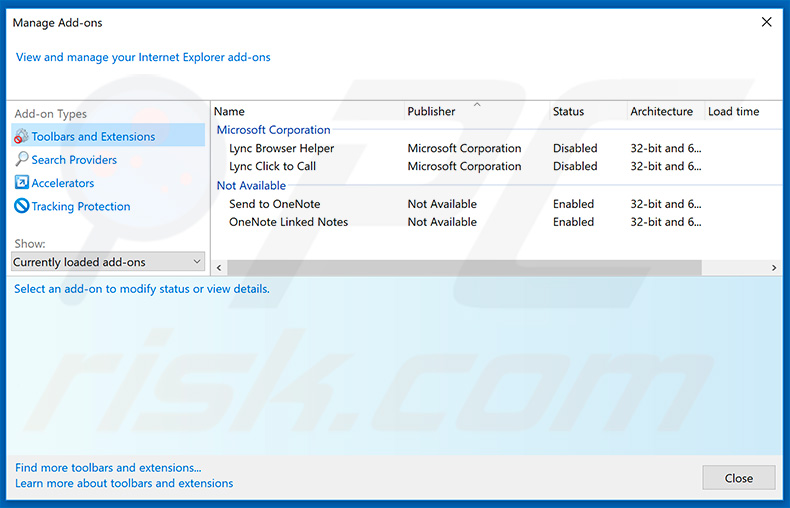Image resolution: width=790 pixels, height=508 pixels.
Task: Open Find more toolbars and extensions link
Action: coord(108,468)
